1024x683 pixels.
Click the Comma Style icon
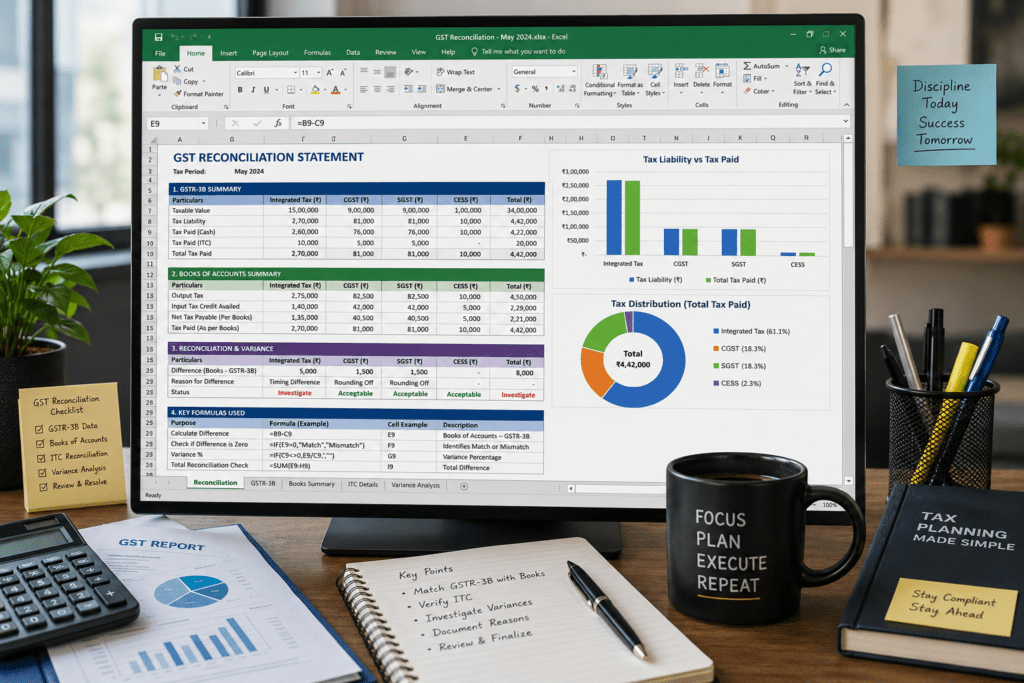coord(547,88)
